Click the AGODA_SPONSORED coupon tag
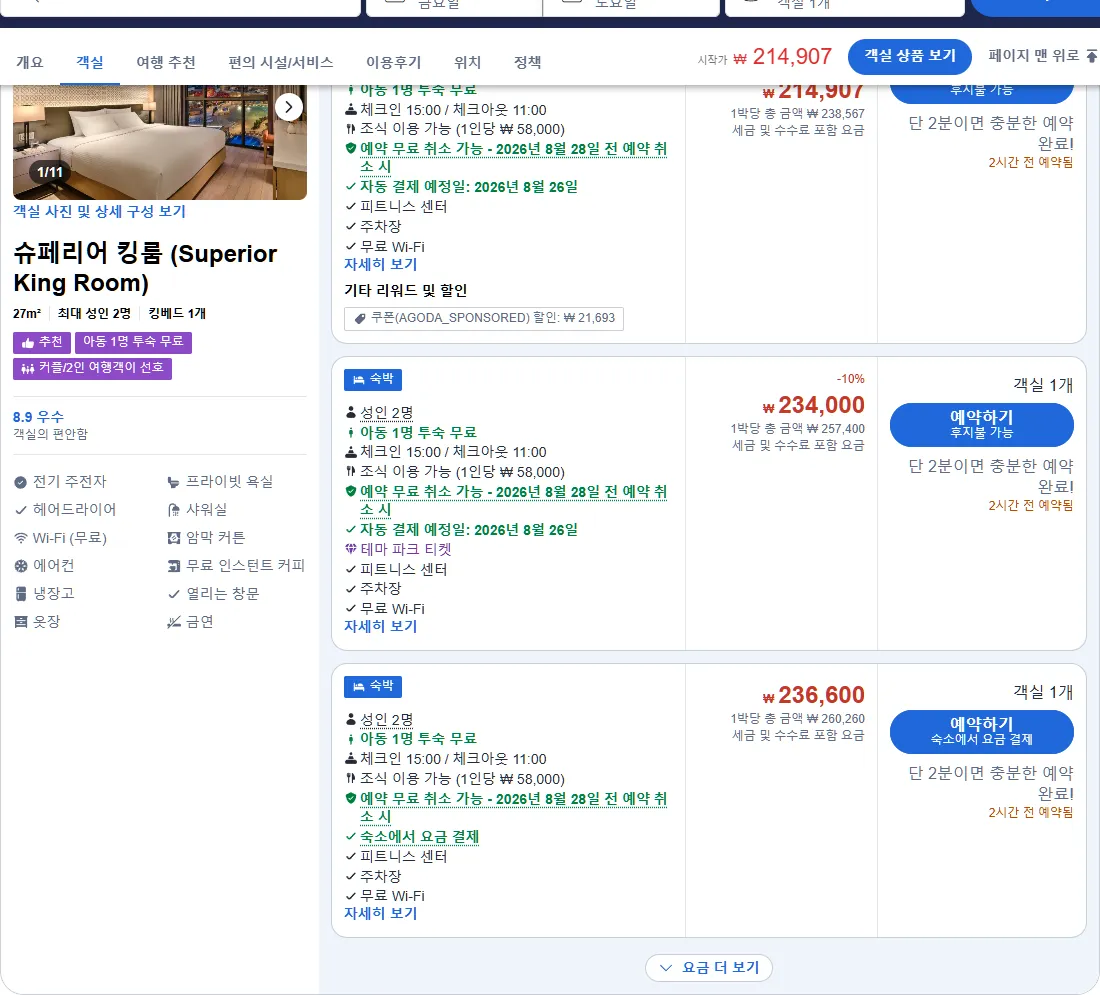The image size is (1100, 995). tap(483, 319)
